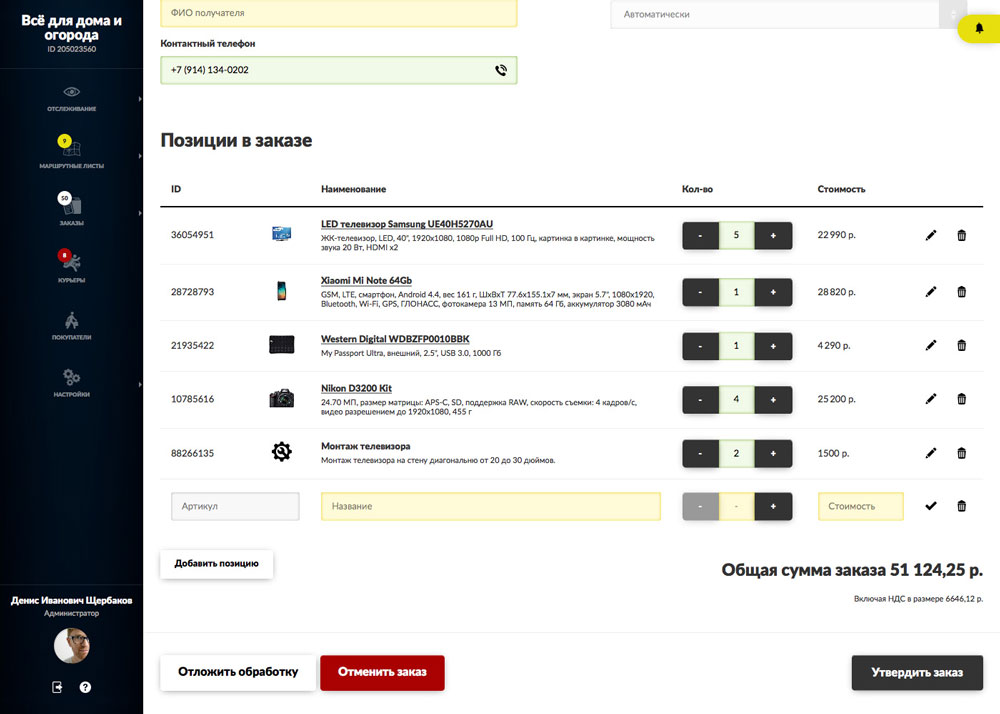This screenshot has height=714, width=1000.
Task: Open Western Digital WDBZFP0010BBK link
Action: (395, 339)
